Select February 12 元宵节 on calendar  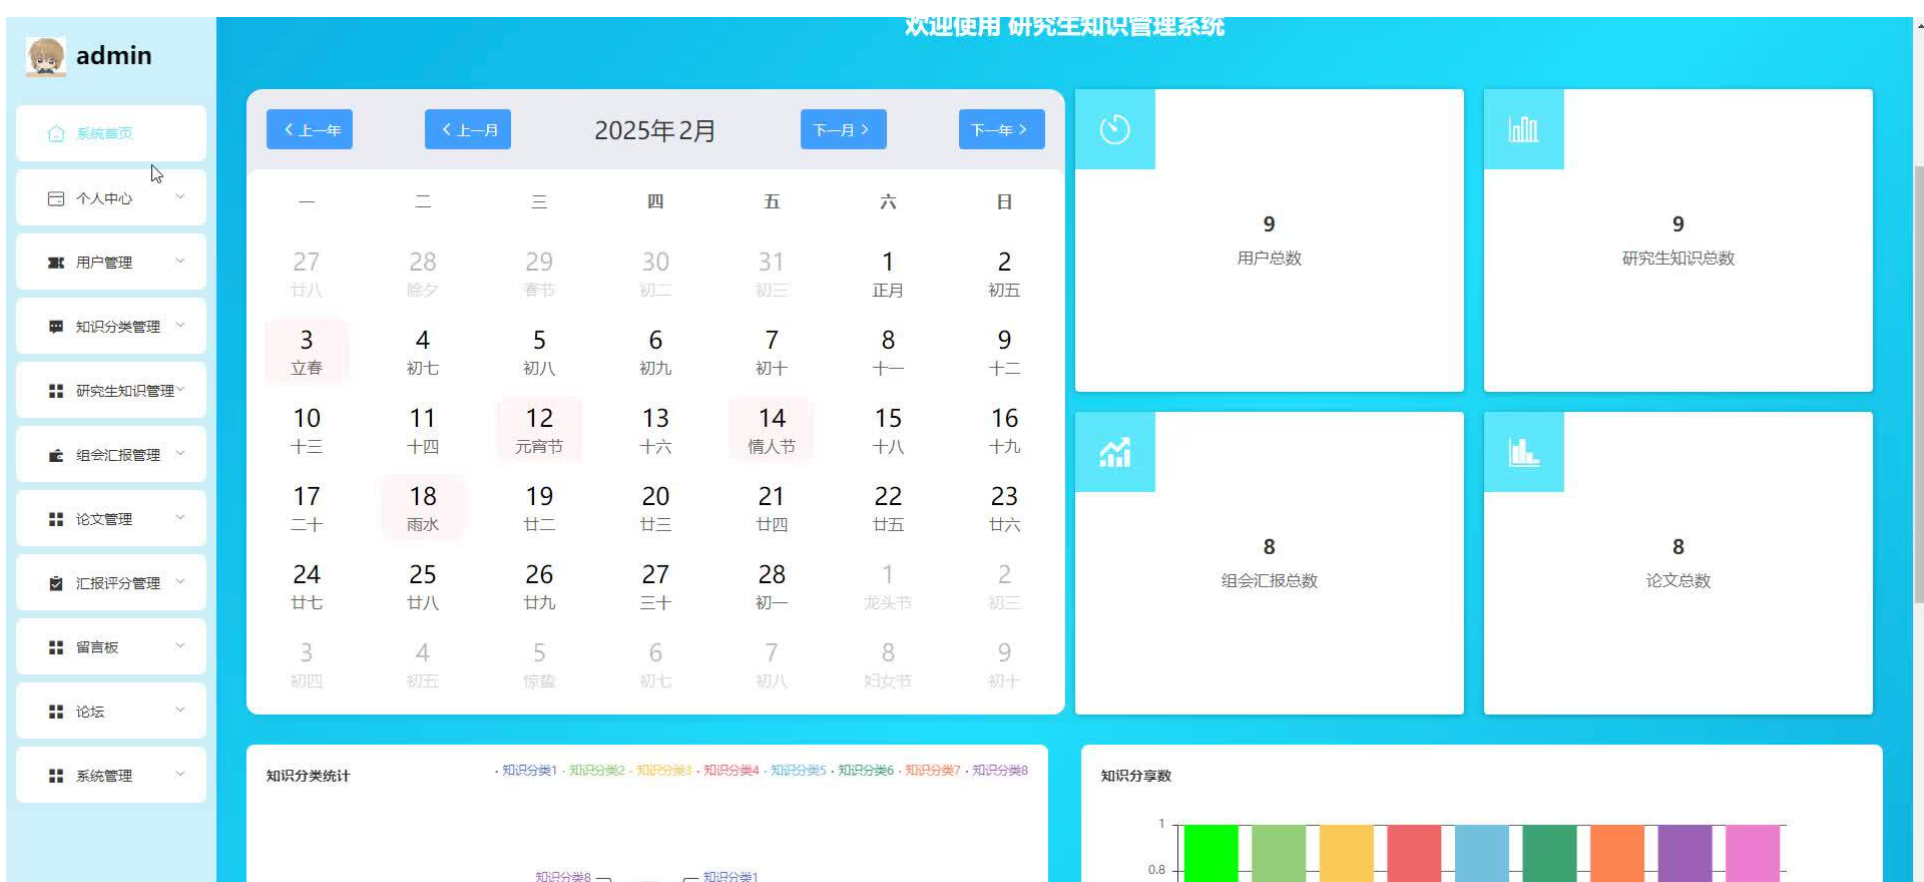pyautogui.click(x=539, y=430)
